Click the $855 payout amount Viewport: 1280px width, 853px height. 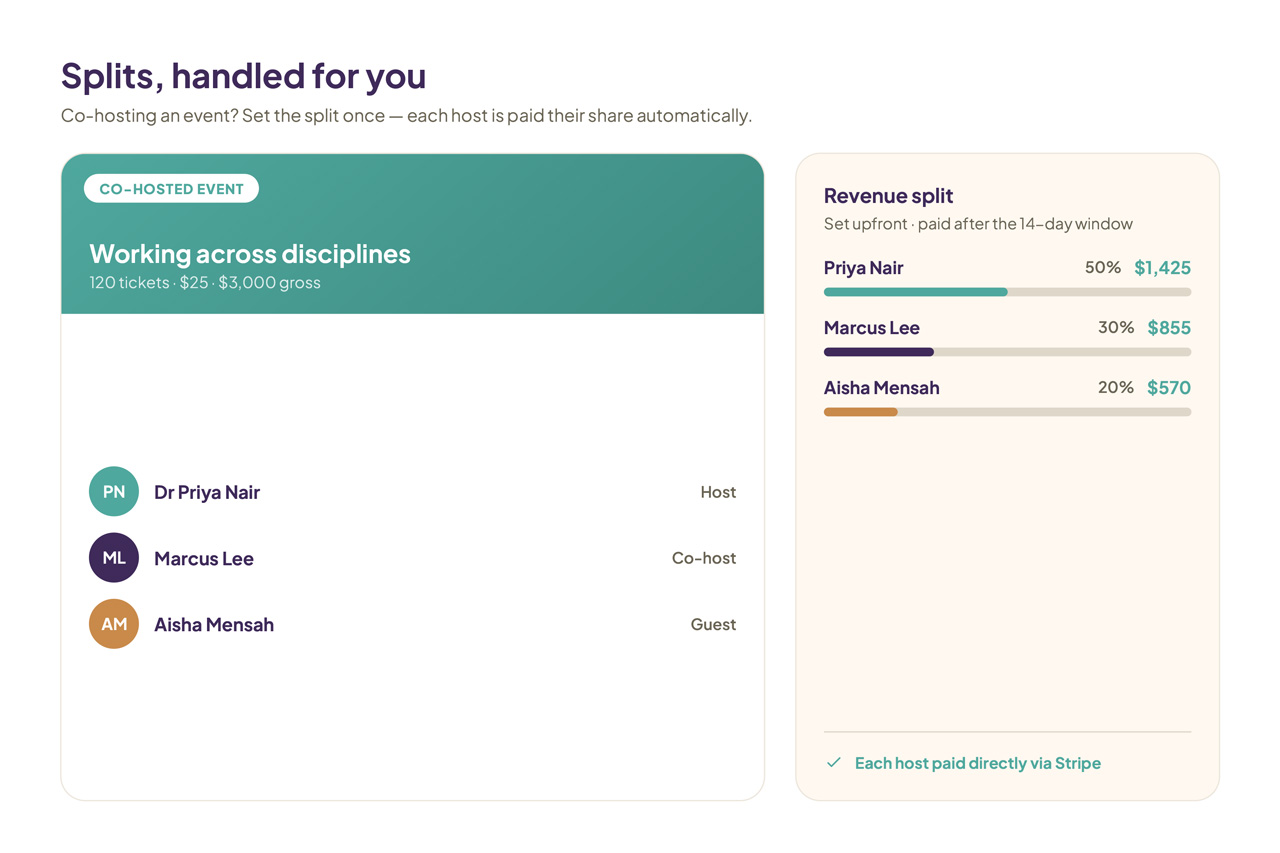click(x=1169, y=328)
